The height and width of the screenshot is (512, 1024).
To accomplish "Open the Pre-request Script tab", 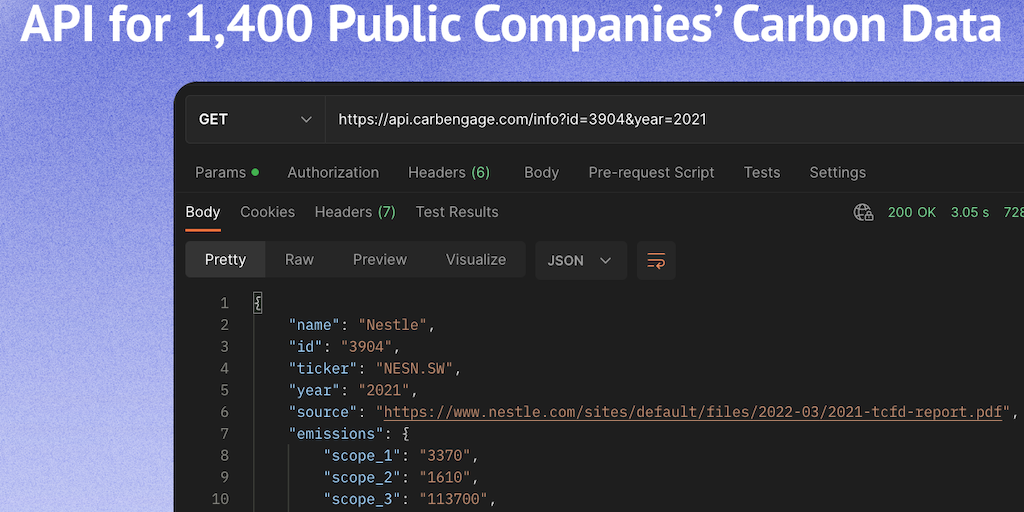I will click(651, 172).
